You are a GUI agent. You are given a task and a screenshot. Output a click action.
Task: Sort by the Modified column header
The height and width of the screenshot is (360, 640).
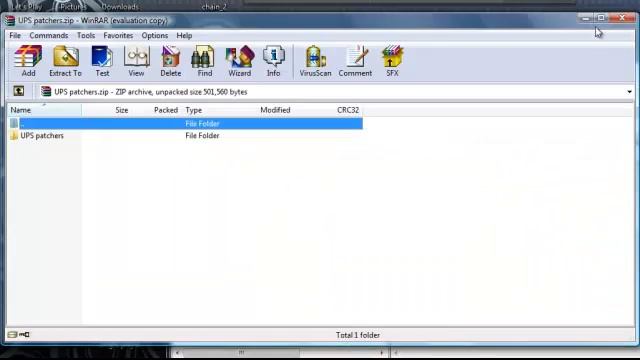(275, 110)
